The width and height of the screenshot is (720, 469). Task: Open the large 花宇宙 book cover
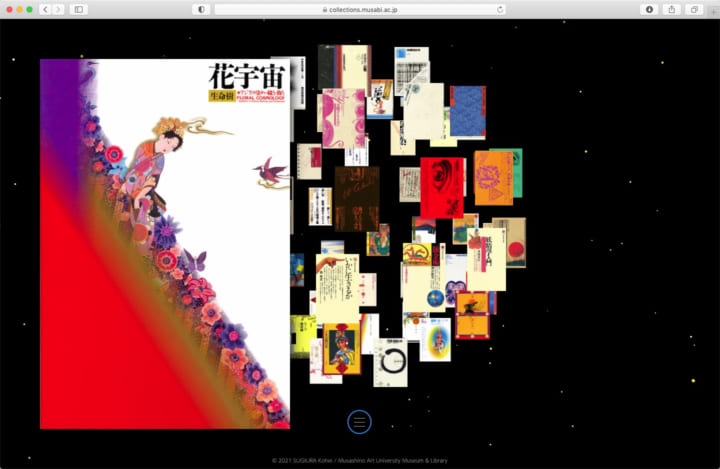[x=165, y=244]
